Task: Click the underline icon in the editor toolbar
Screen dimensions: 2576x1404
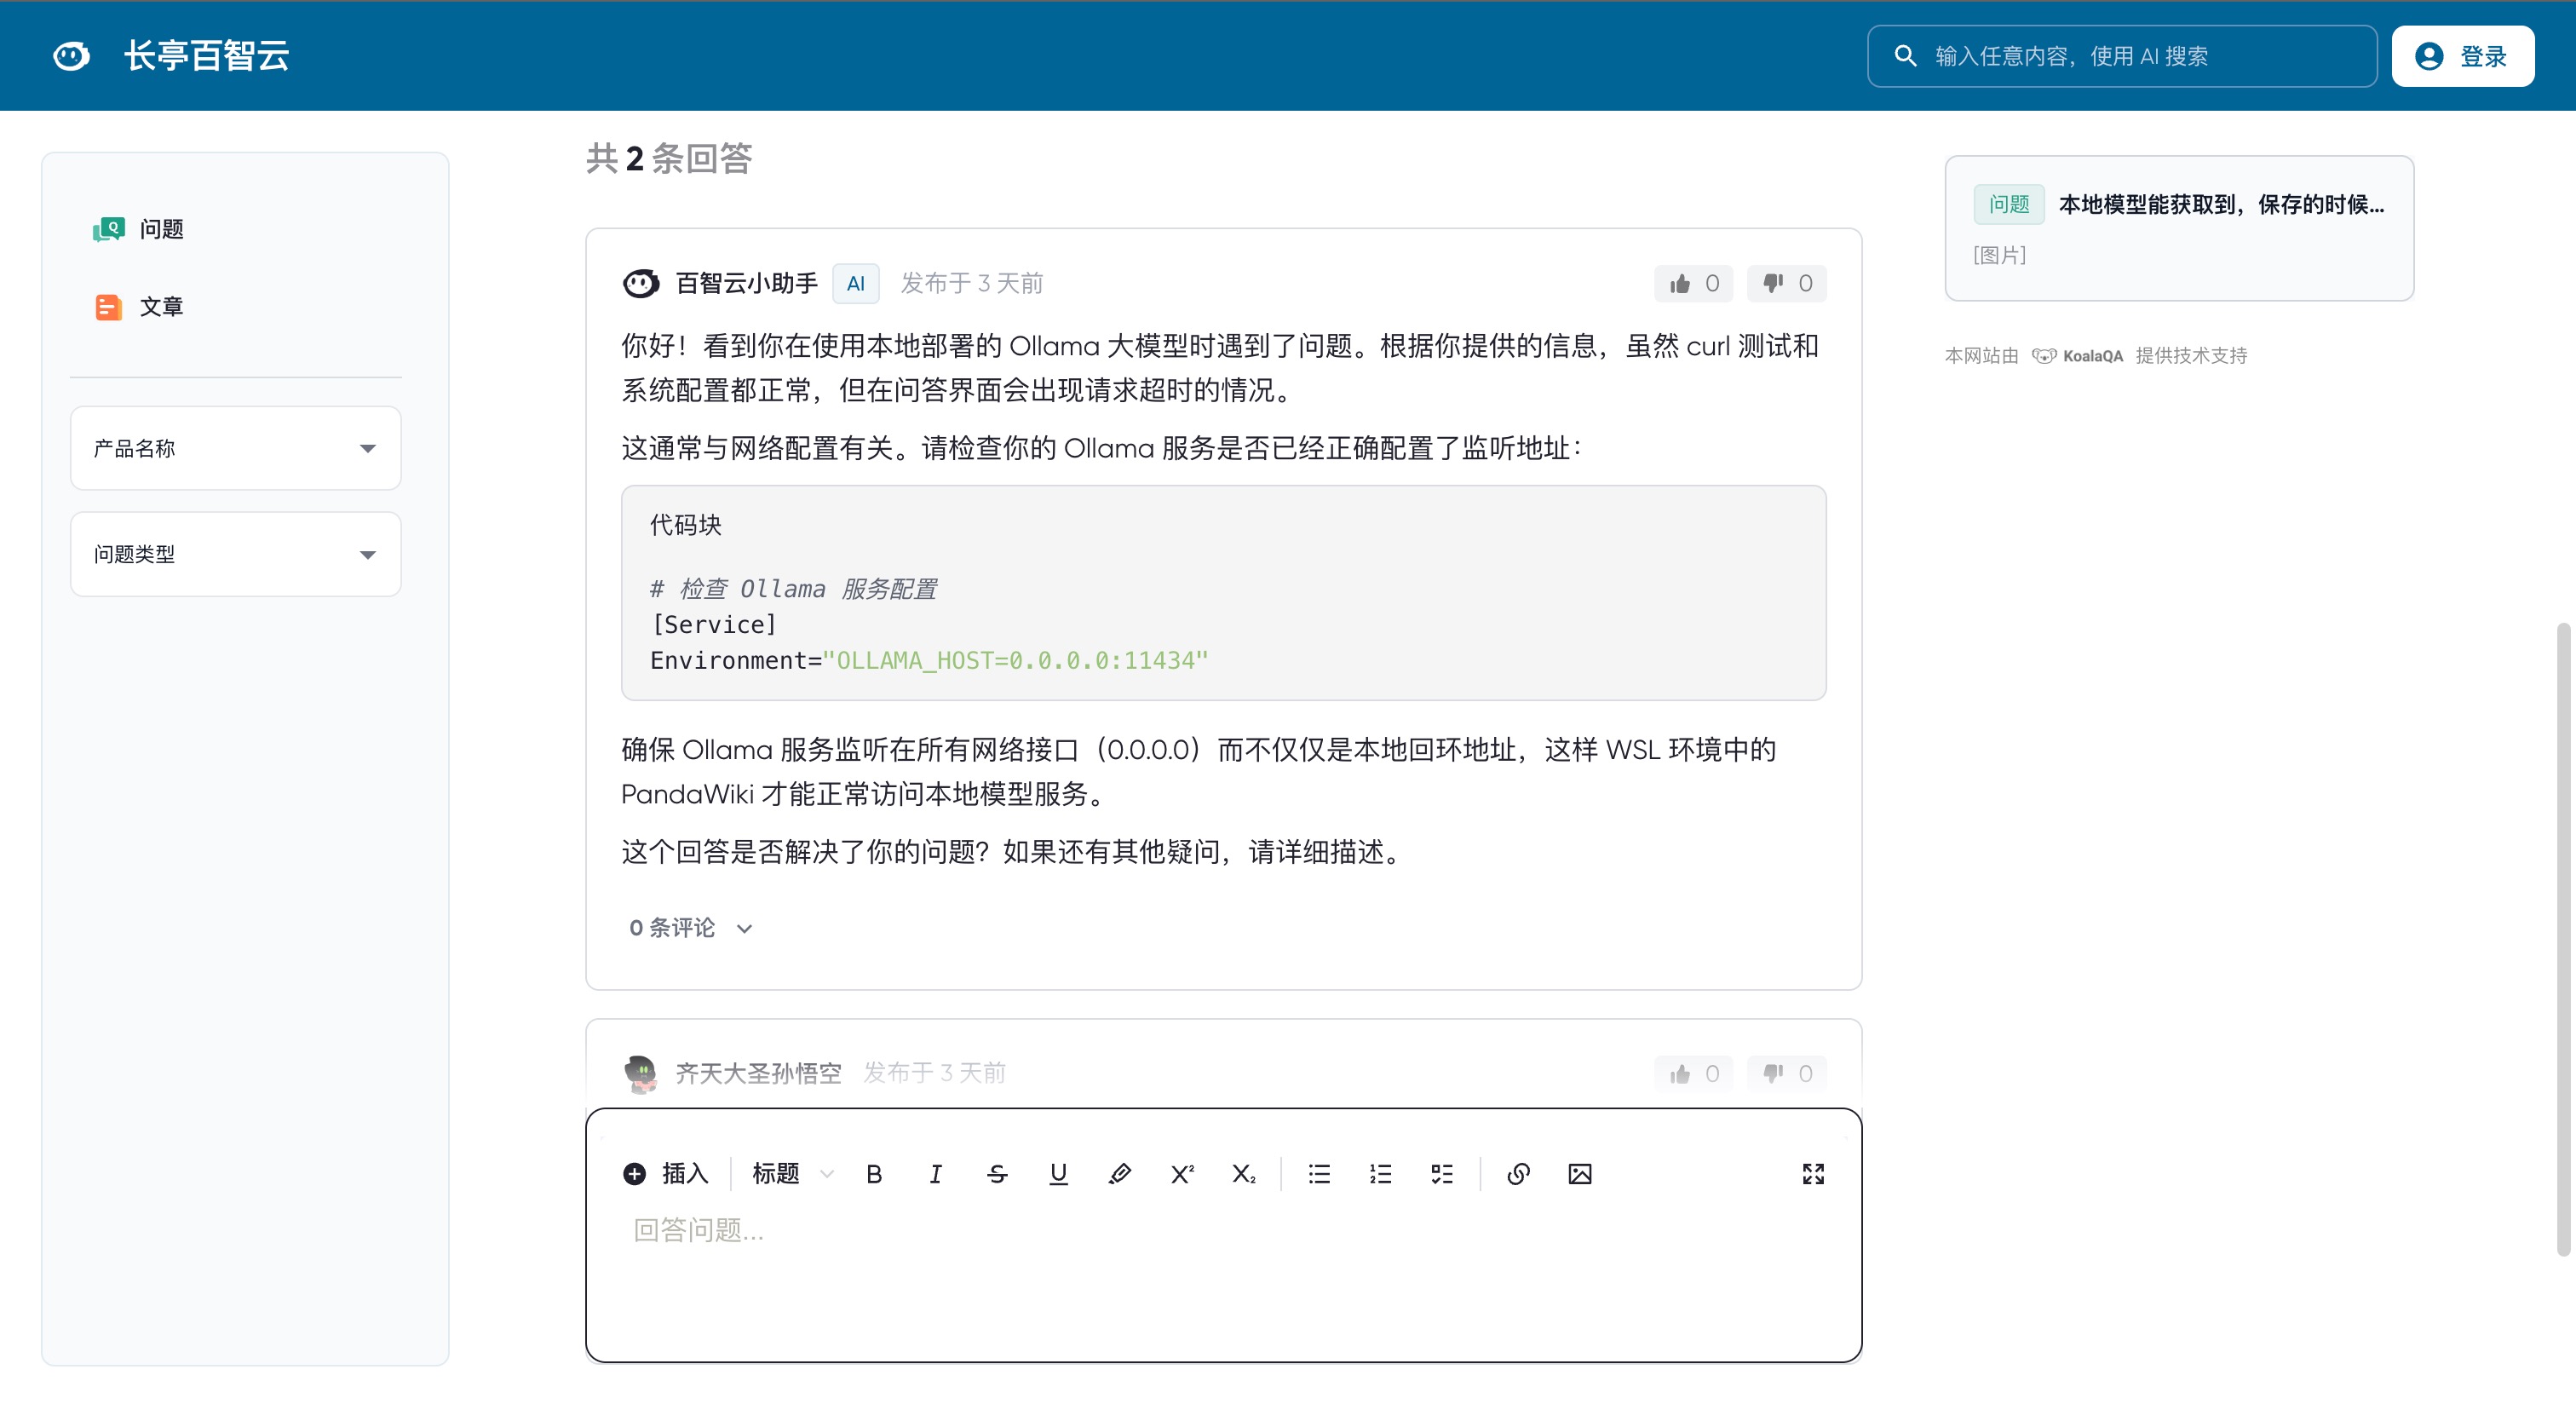Action: [1057, 1174]
